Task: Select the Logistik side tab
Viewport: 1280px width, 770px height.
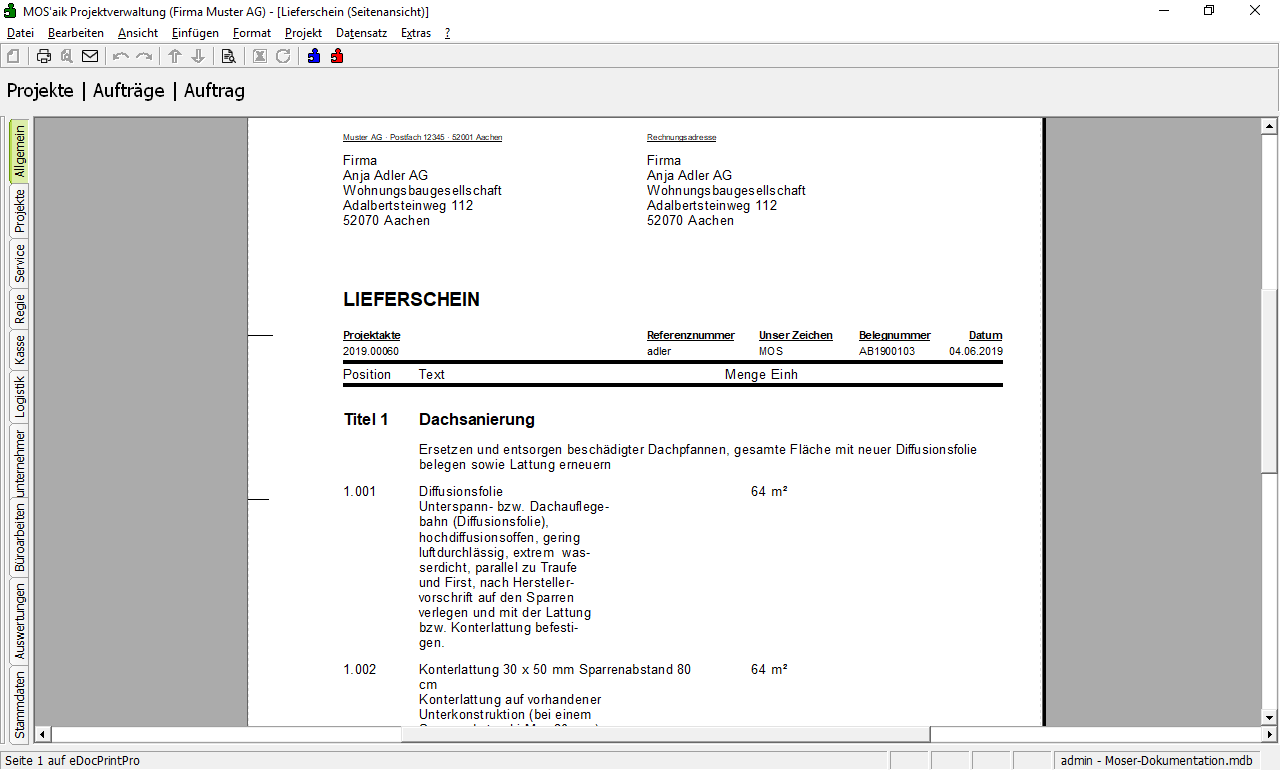Action: (19, 396)
